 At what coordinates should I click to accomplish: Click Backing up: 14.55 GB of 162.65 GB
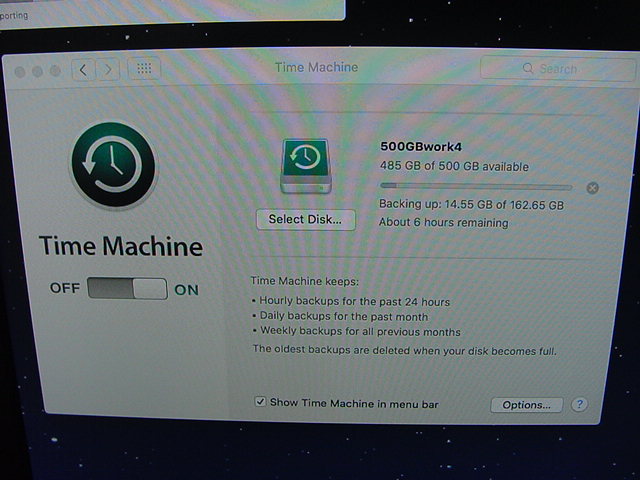click(471, 204)
